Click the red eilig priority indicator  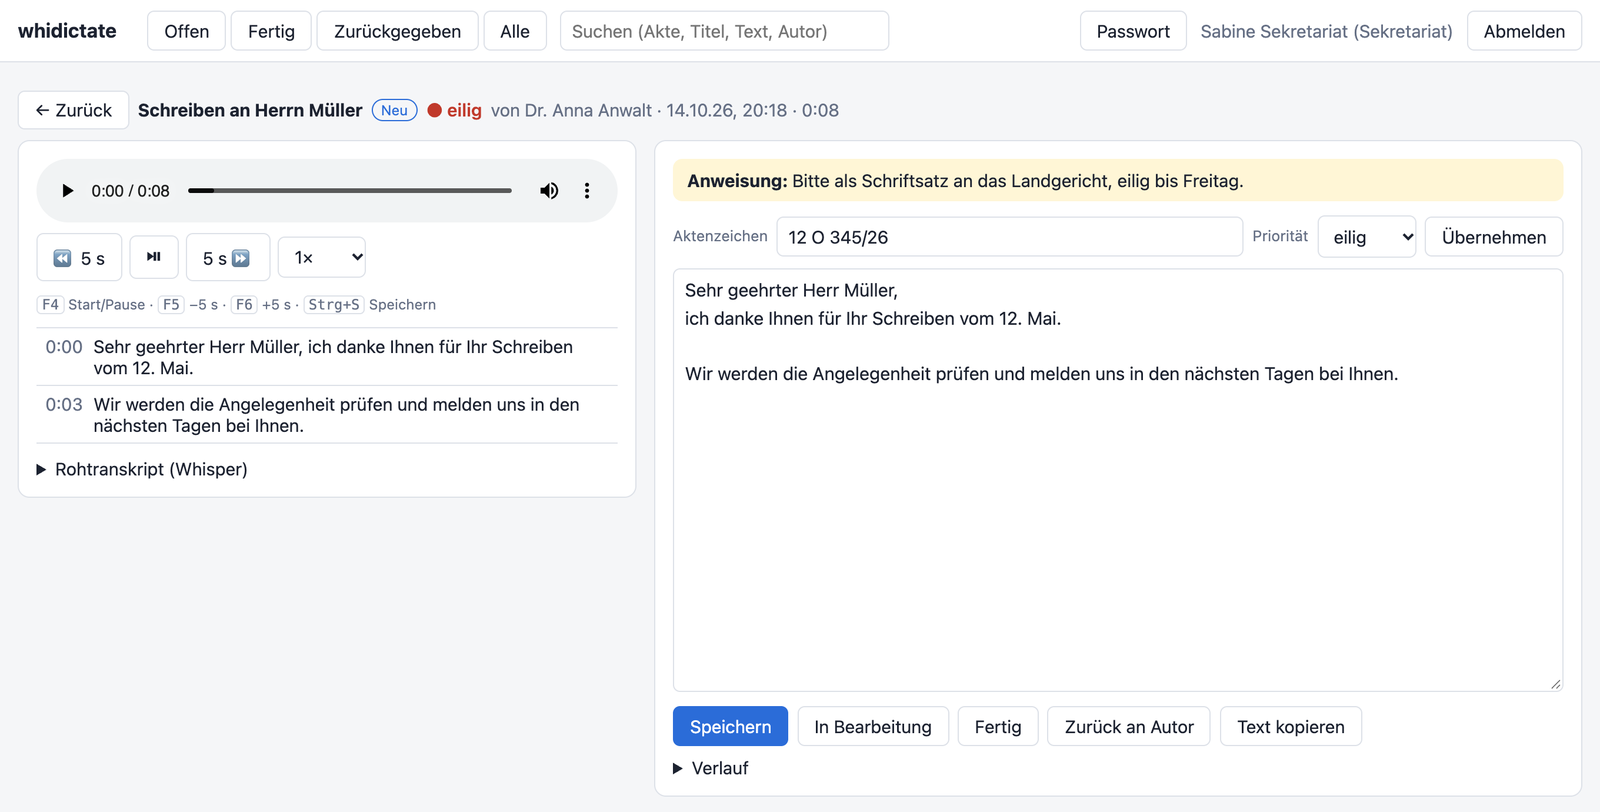pyautogui.click(x=455, y=110)
